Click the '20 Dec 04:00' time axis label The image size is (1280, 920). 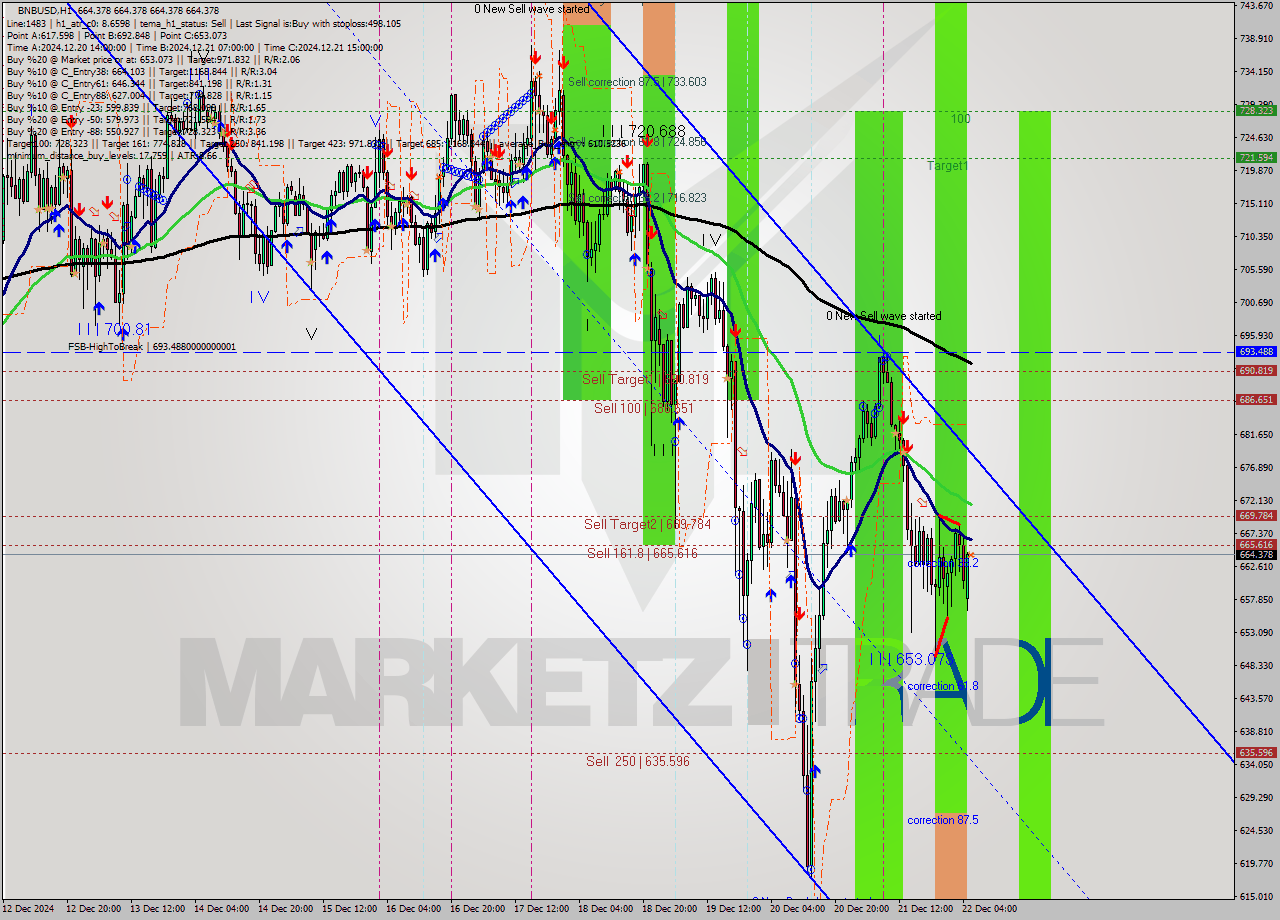tap(797, 909)
